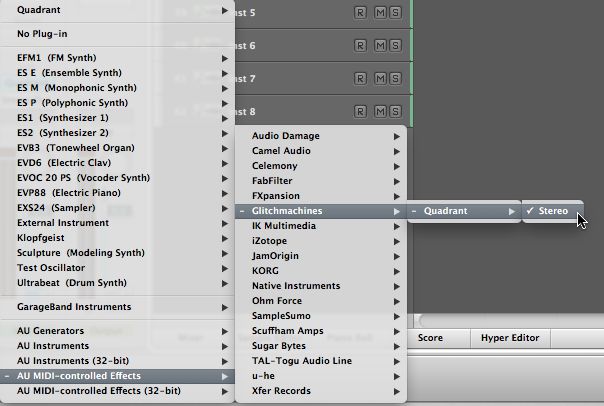
Task: Select AU MIDI-controlled Effects entry
Action: 117,376
